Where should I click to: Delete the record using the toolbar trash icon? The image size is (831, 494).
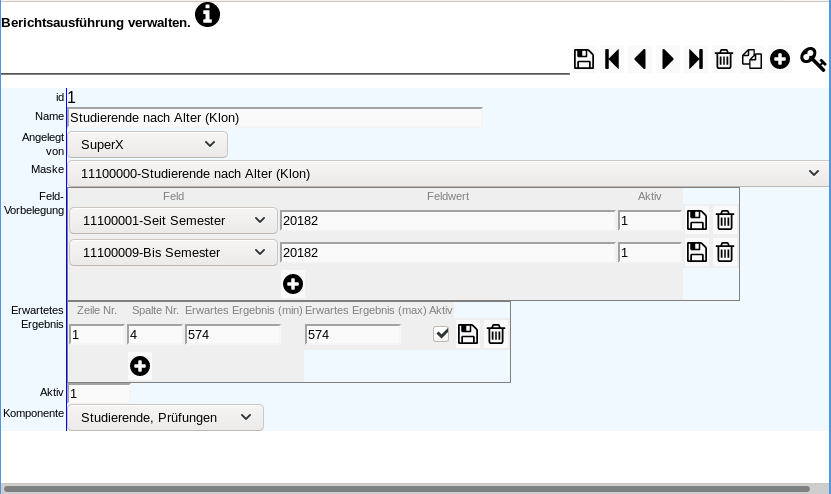[724, 59]
